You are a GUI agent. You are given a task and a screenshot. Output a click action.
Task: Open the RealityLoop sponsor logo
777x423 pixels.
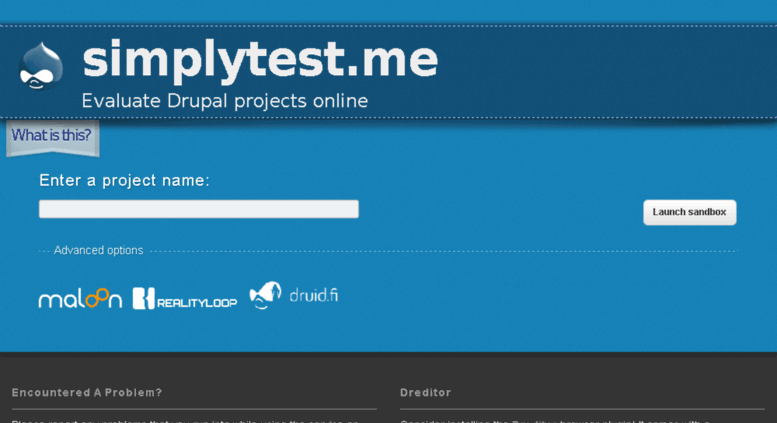click(185, 299)
